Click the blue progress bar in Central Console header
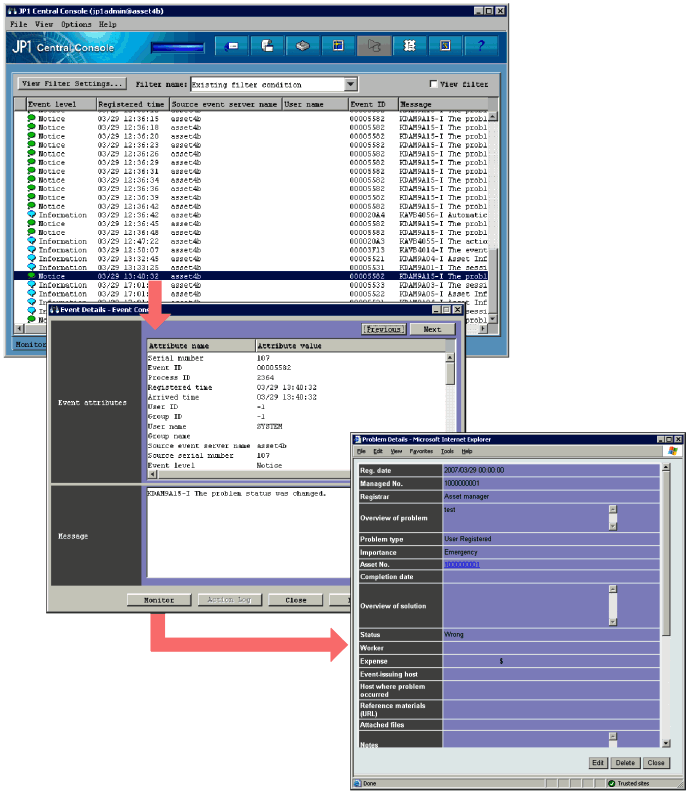The height and width of the screenshot is (793, 688). (x=178, y=48)
